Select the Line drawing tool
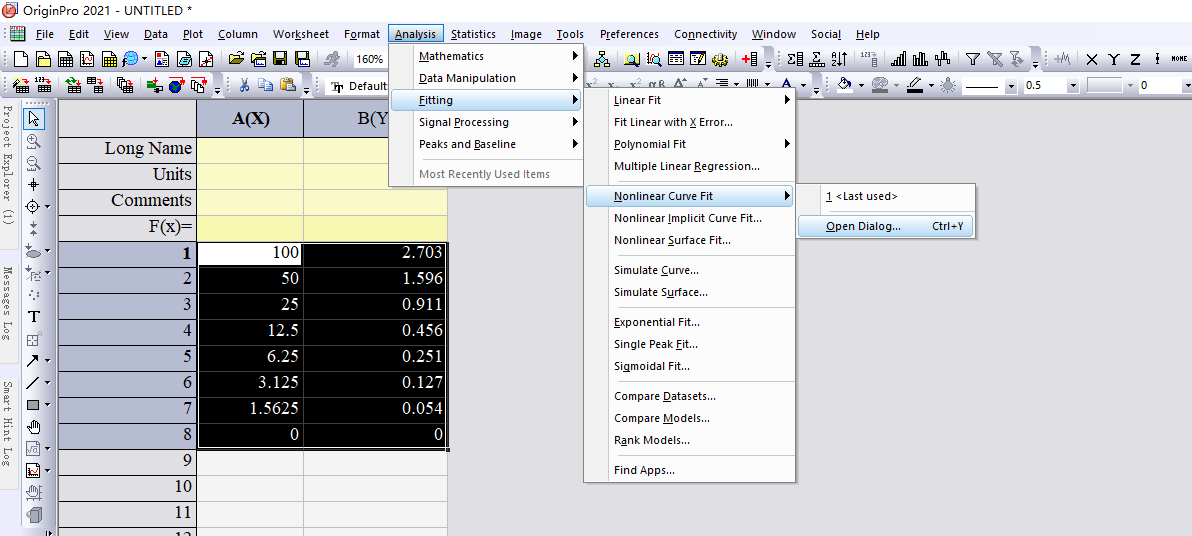Screen dimensions: 1192x536 [x=33, y=382]
